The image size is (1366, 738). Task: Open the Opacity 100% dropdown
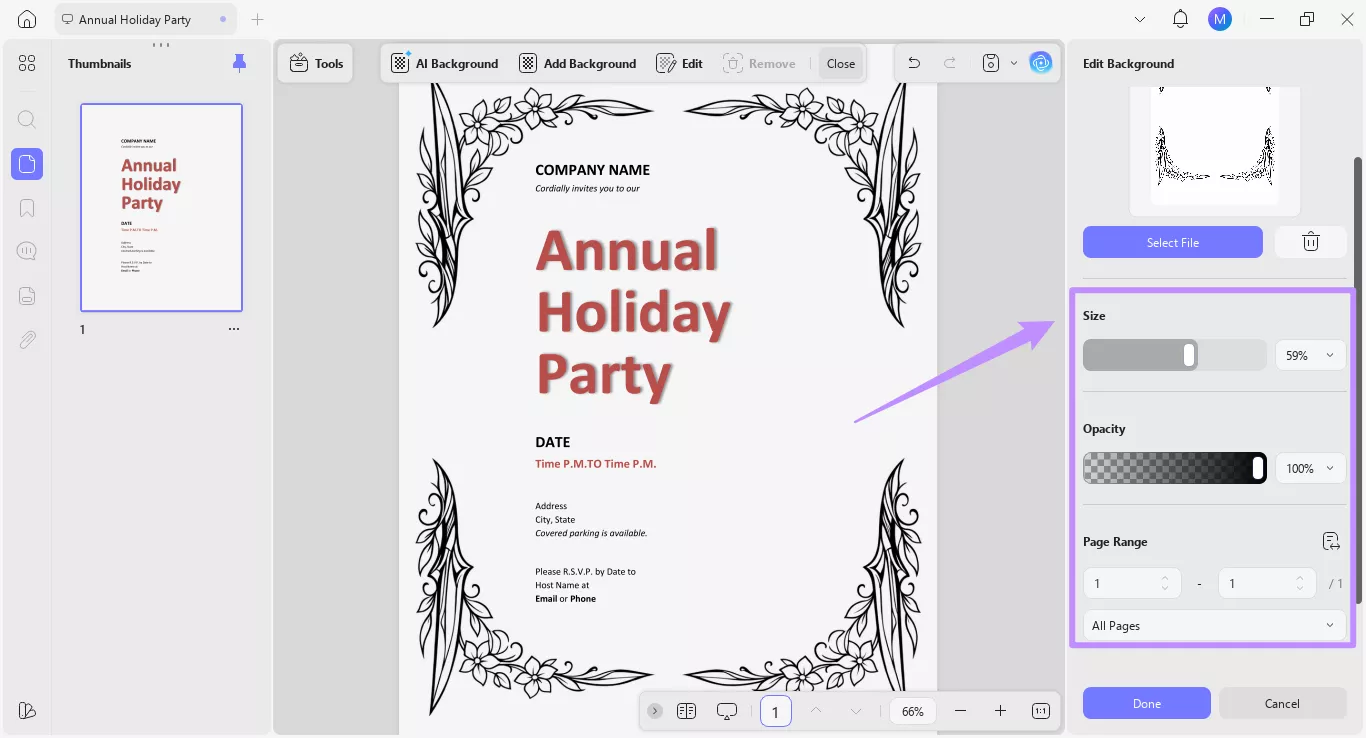1309,468
